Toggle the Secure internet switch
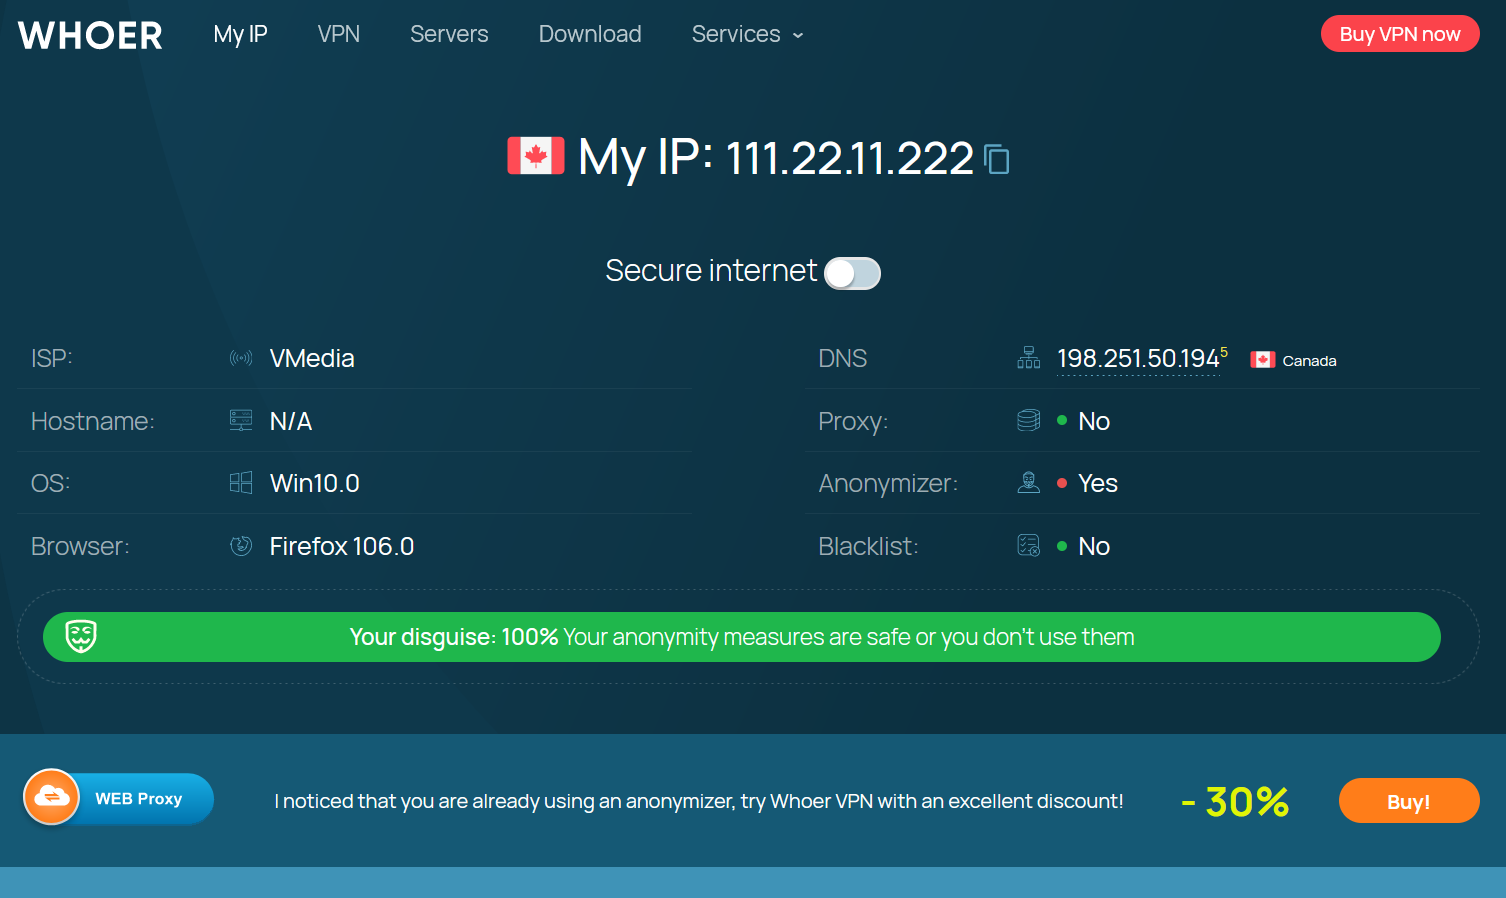The image size is (1506, 898). 852,273
